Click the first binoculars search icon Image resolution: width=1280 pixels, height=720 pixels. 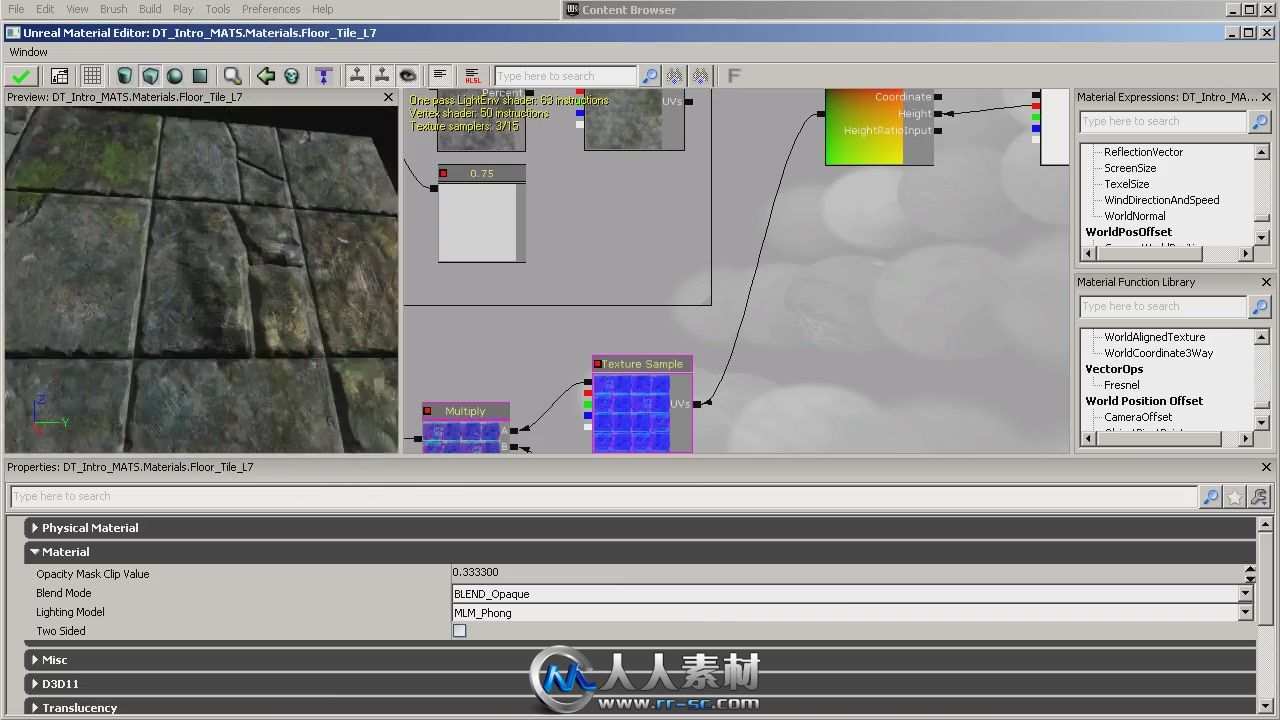pos(675,76)
